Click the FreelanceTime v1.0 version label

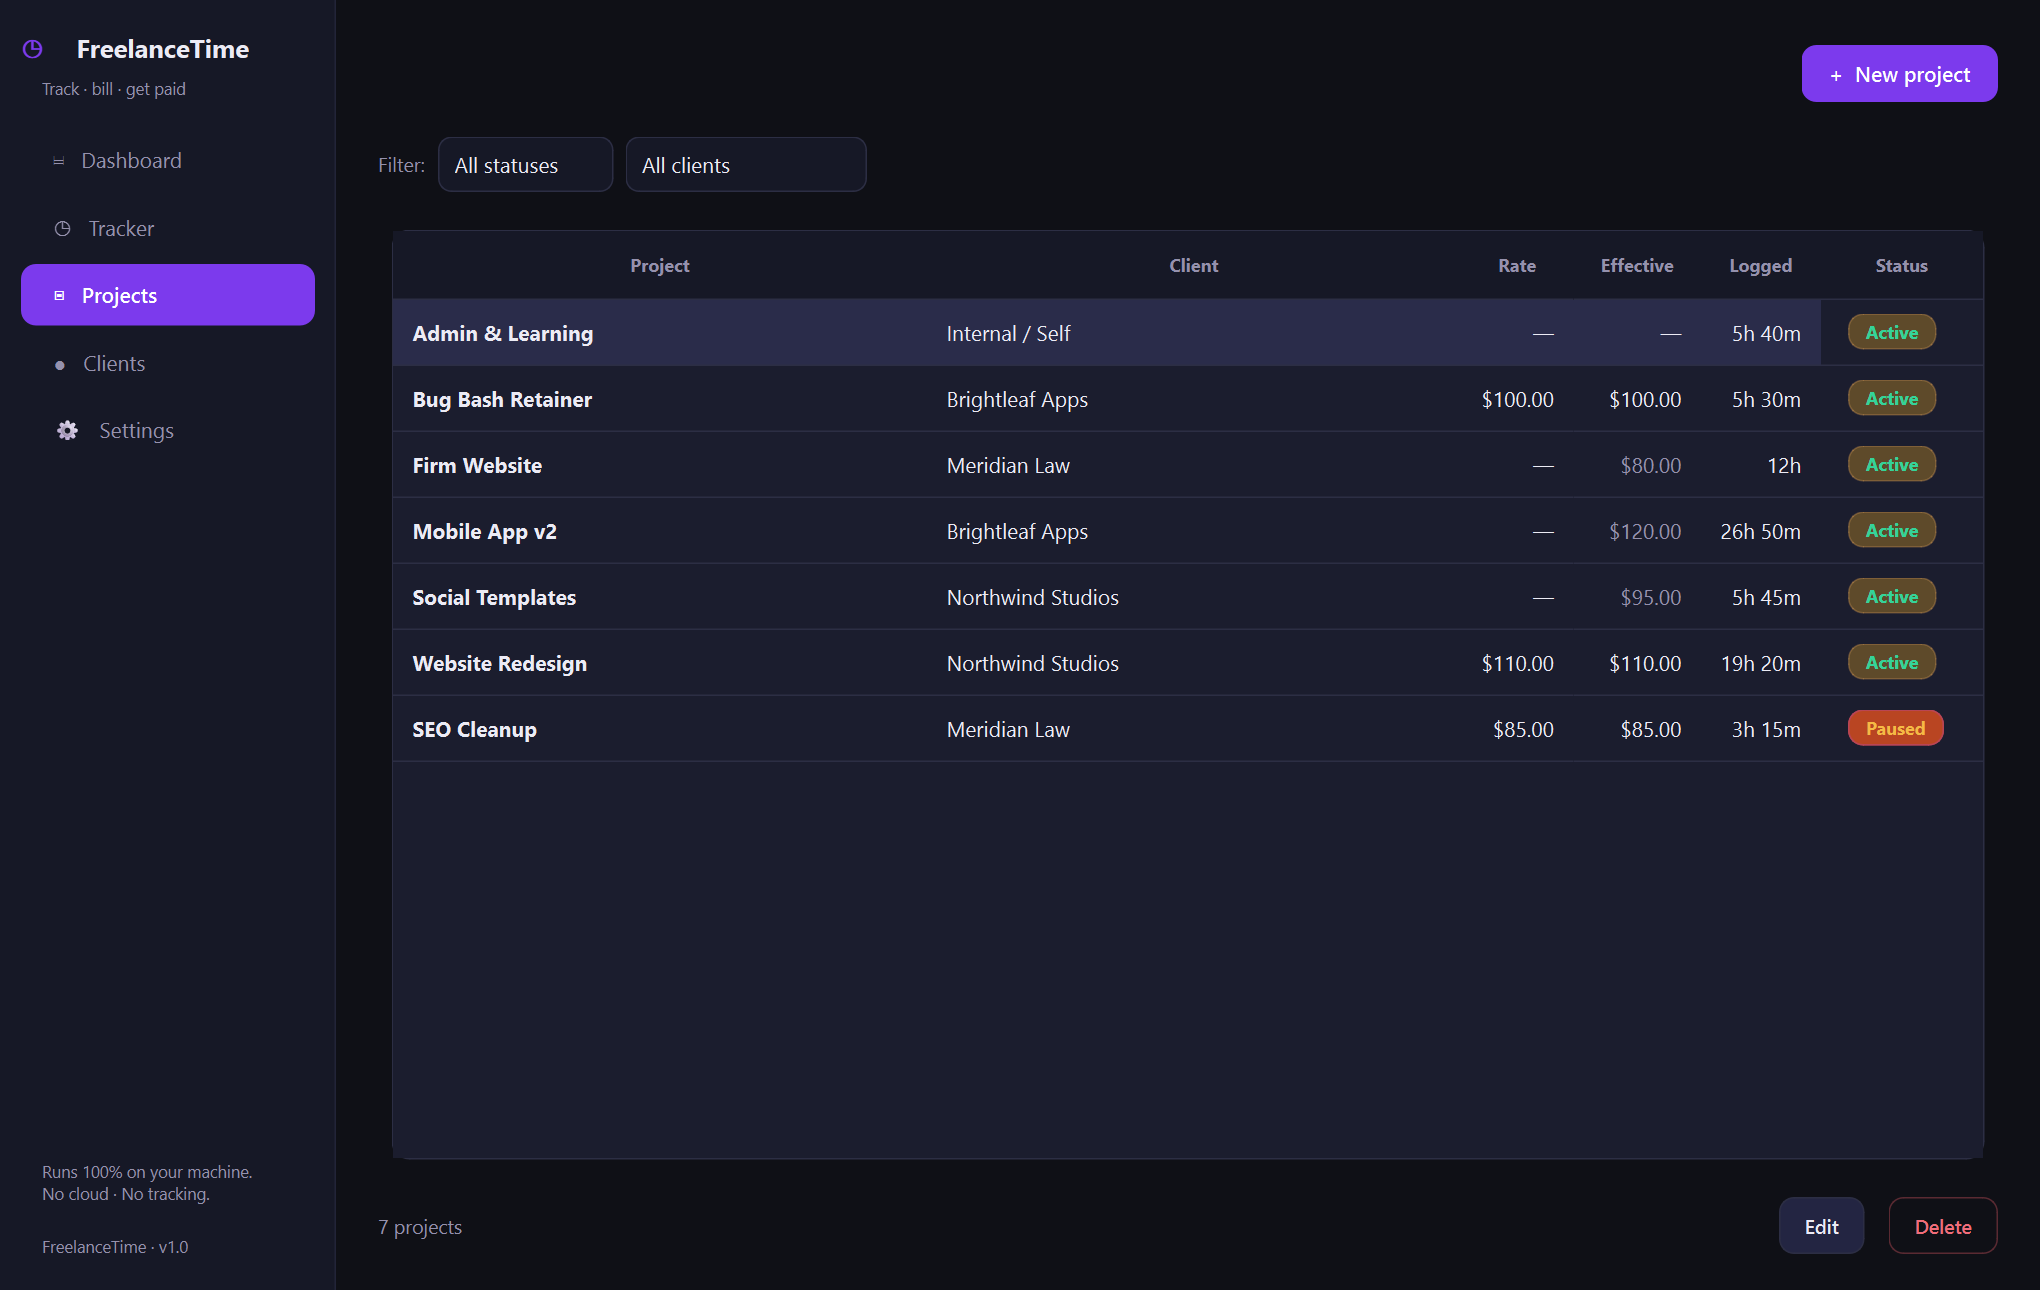point(115,1247)
